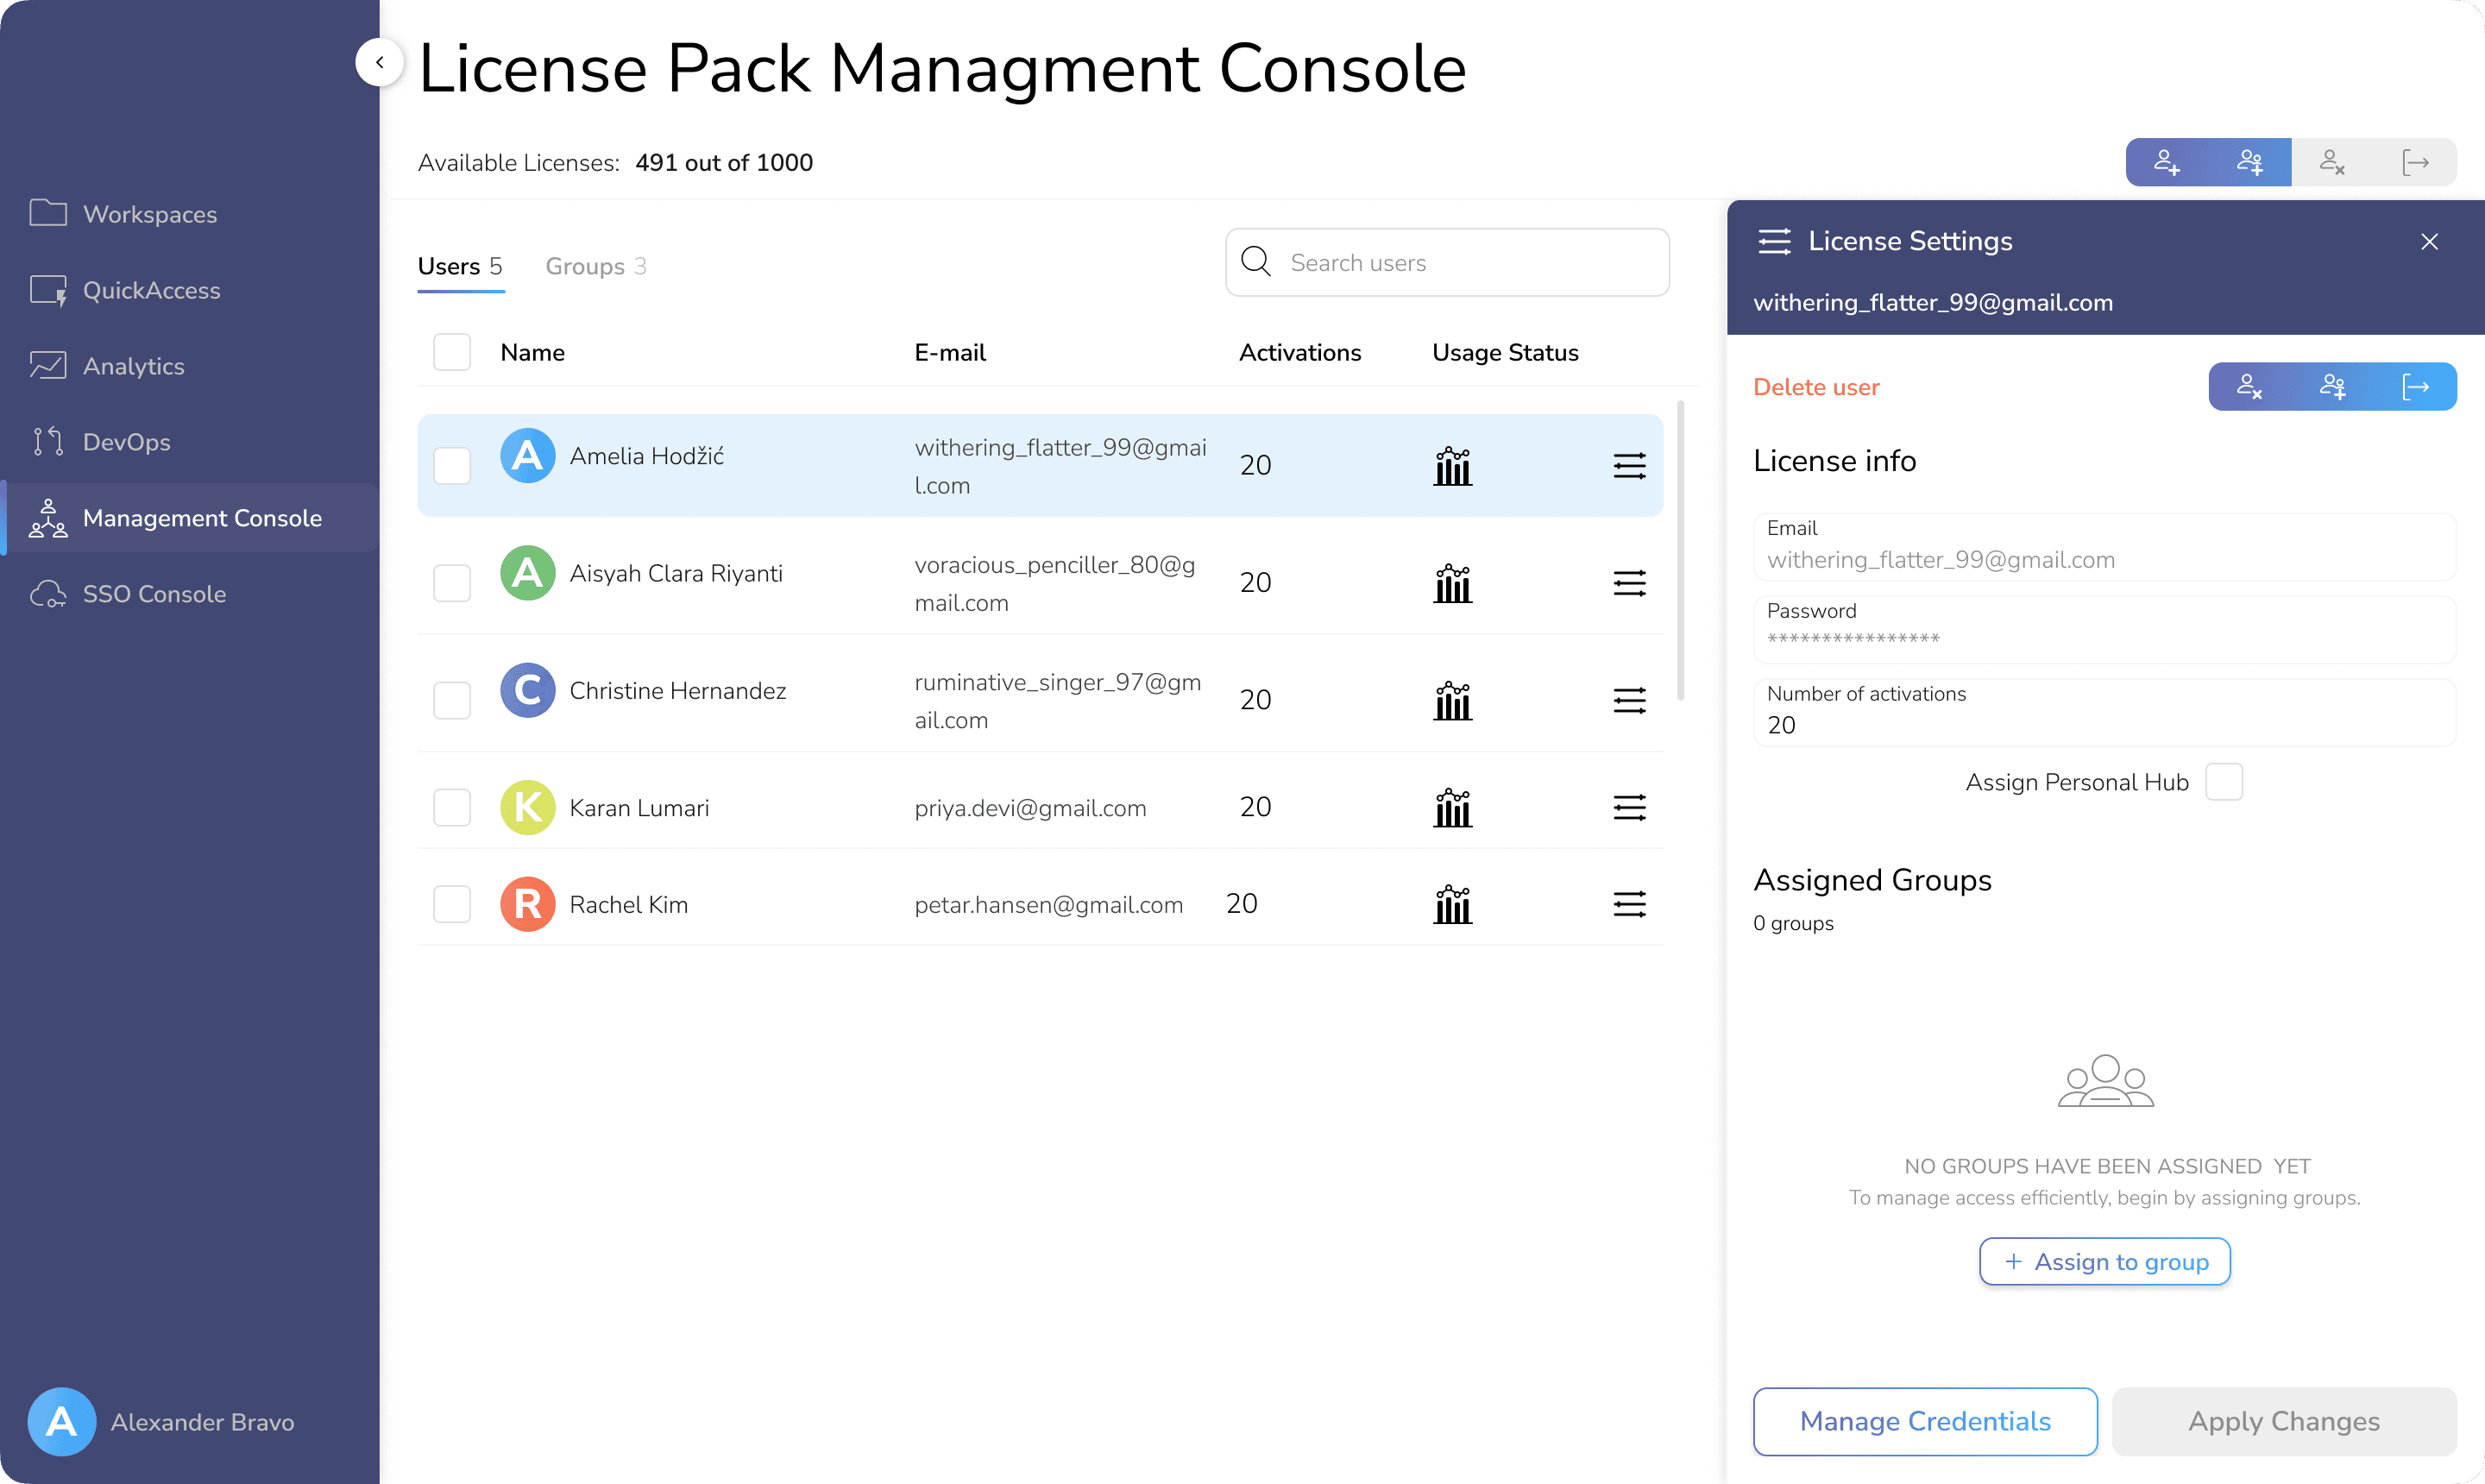
Task: Enable the Assign Personal Hub checkbox
Action: tap(2224, 781)
